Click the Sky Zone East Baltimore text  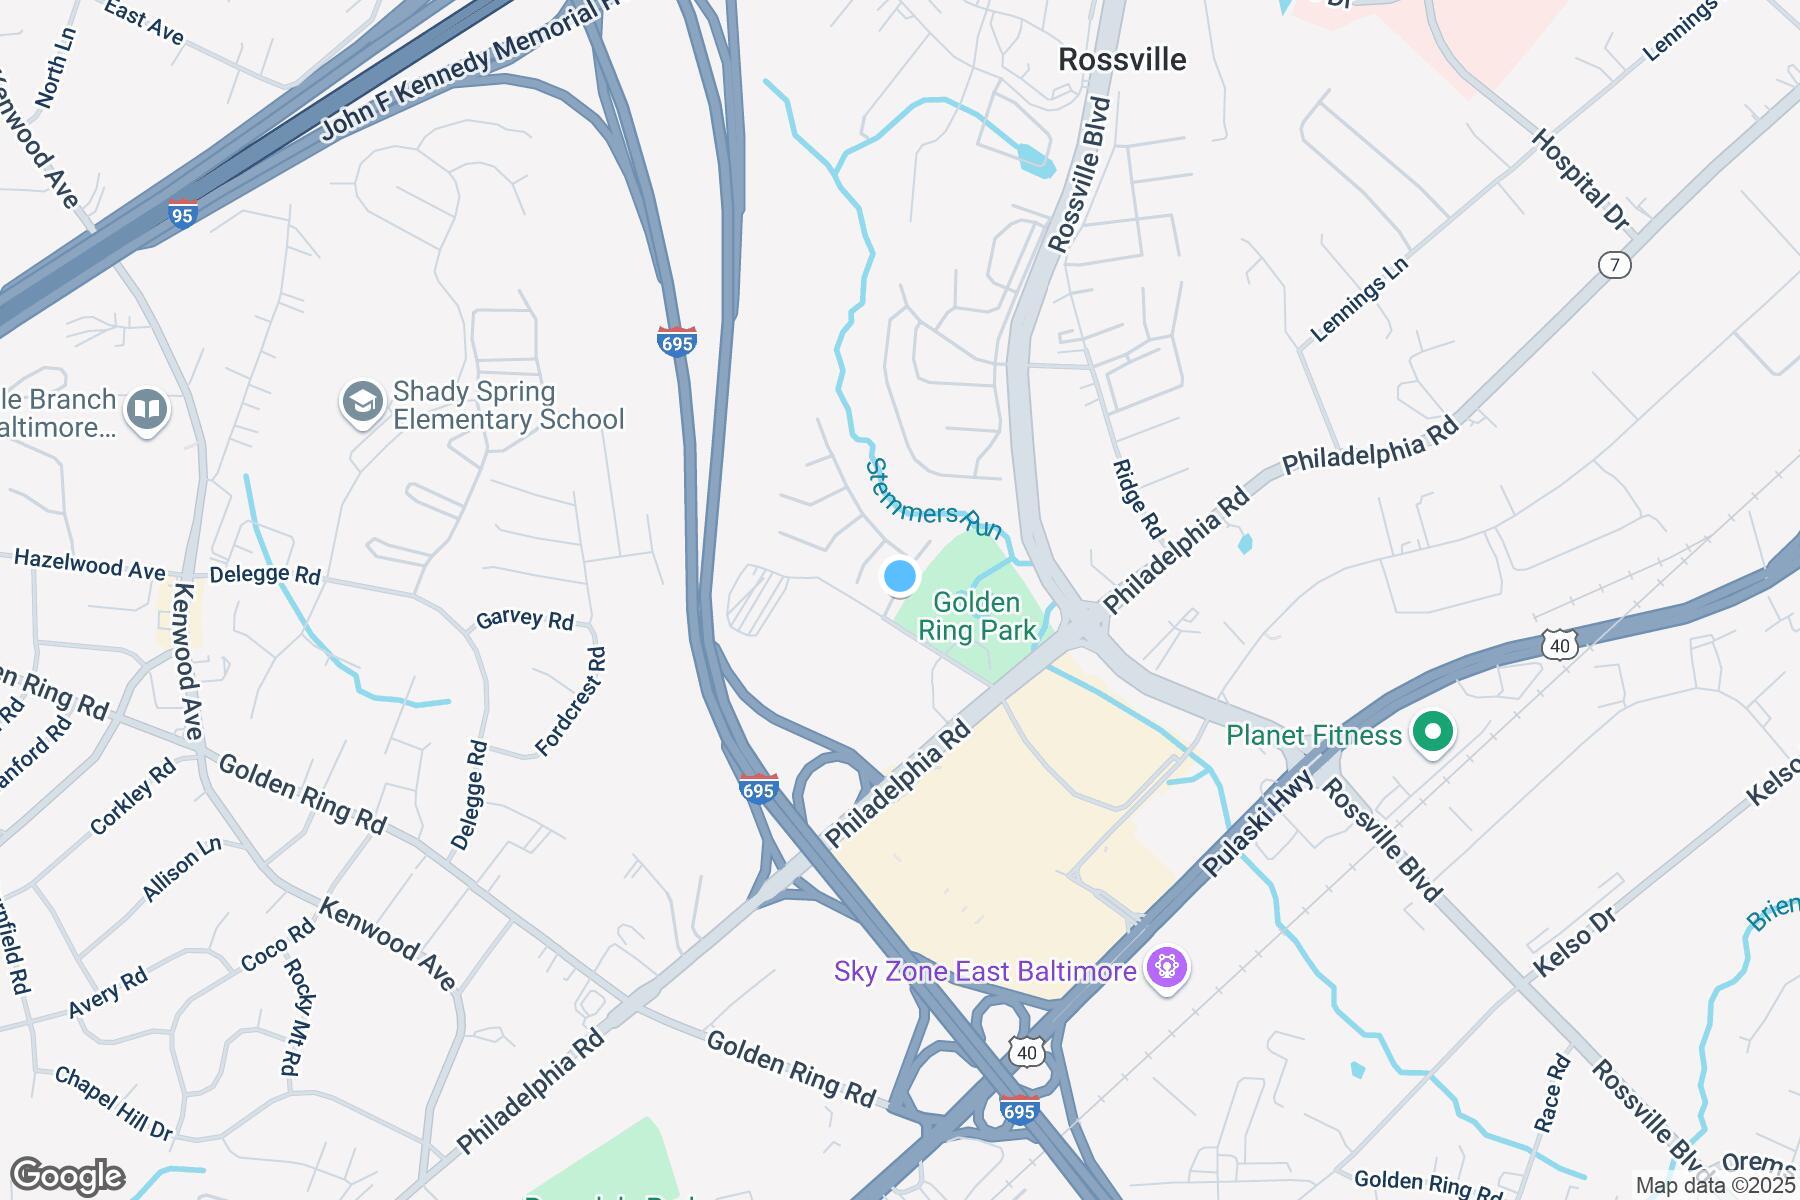[x=986, y=971]
